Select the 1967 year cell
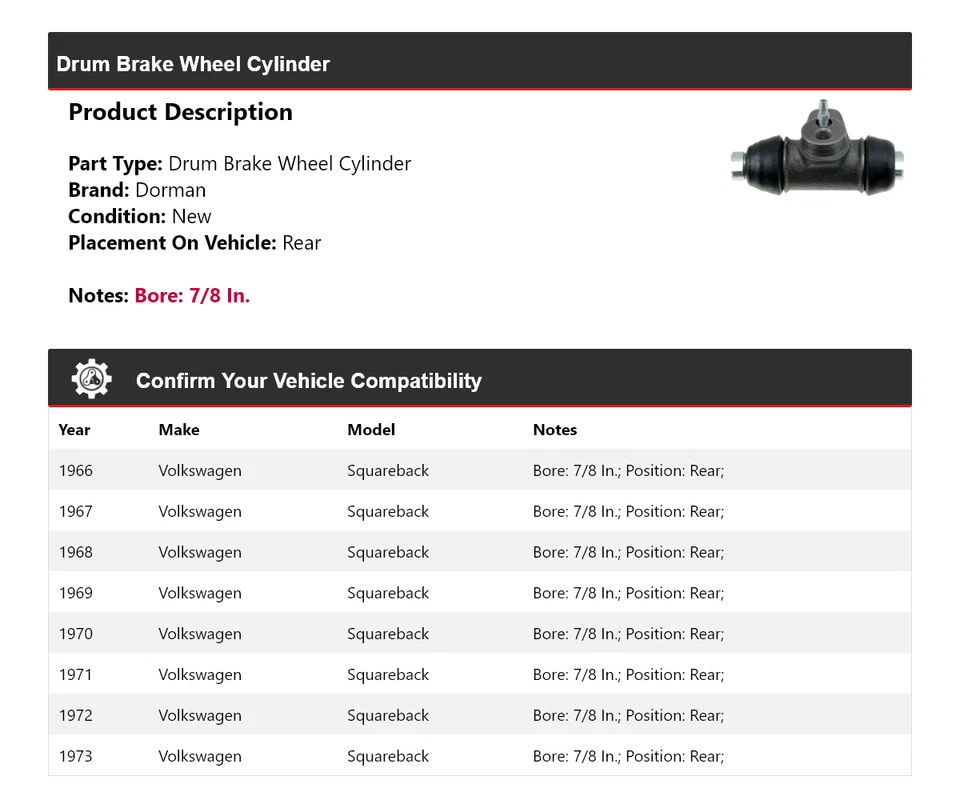This screenshot has height=808, width=960. tap(76, 512)
